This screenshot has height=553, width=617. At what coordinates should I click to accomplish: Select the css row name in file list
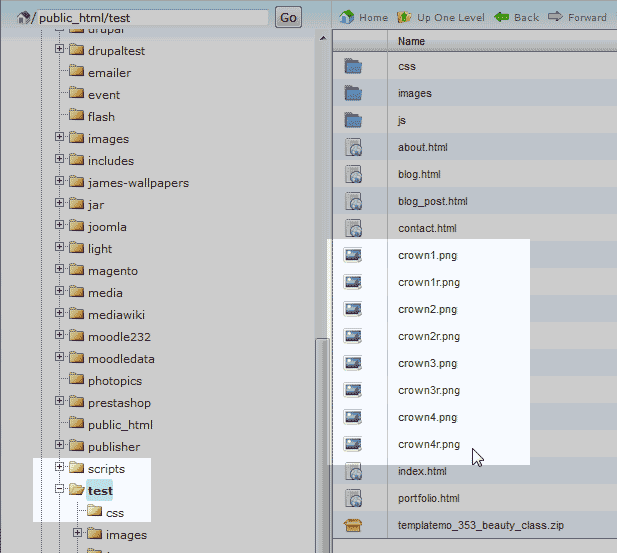click(x=407, y=67)
